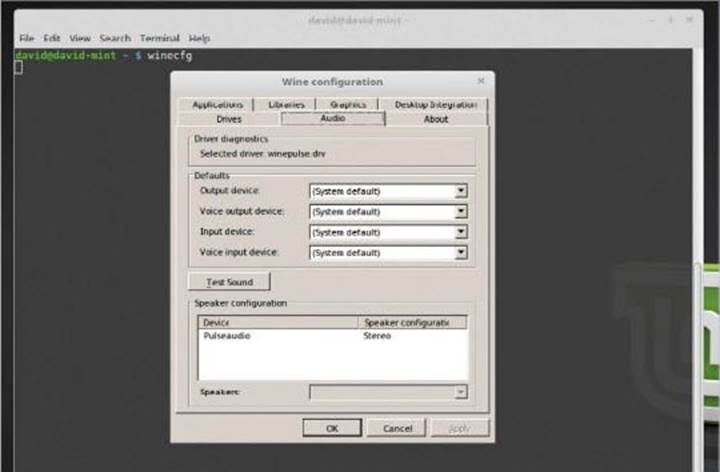Switch to the Graphics tab
The image size is (720, 472).
[x=348, y=105]
